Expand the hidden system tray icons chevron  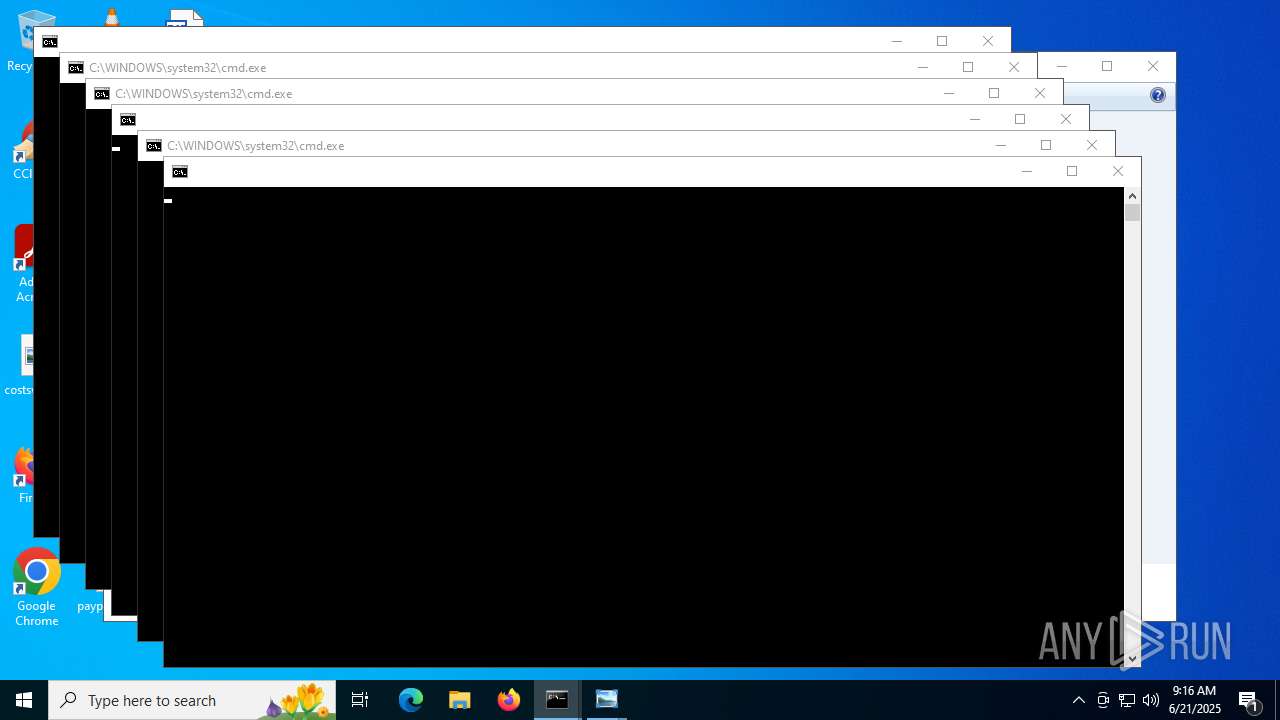point(1078,700)
